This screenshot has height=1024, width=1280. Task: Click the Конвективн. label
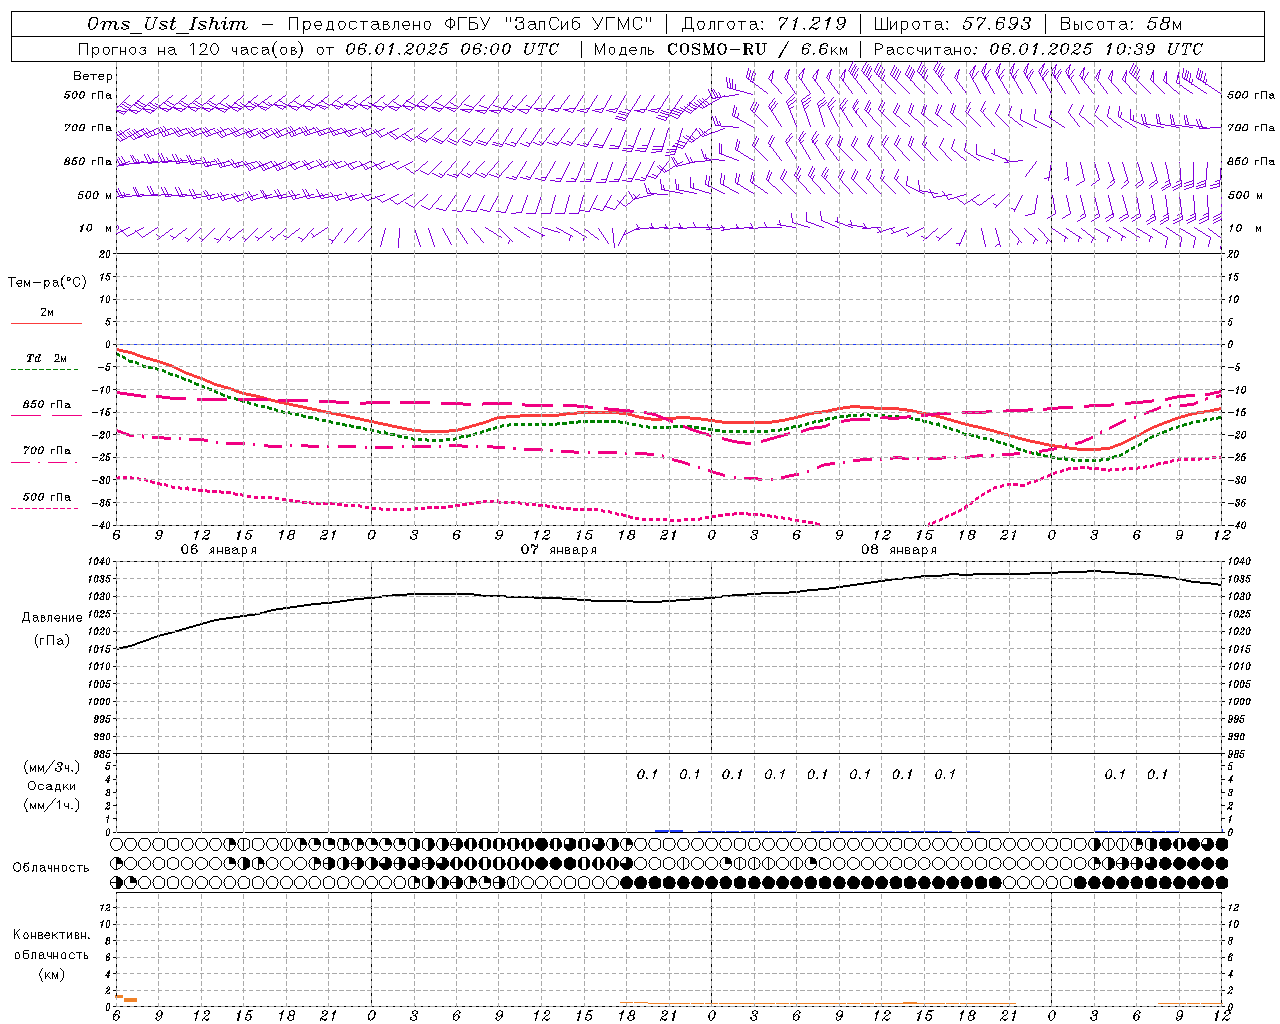point(51,935)
